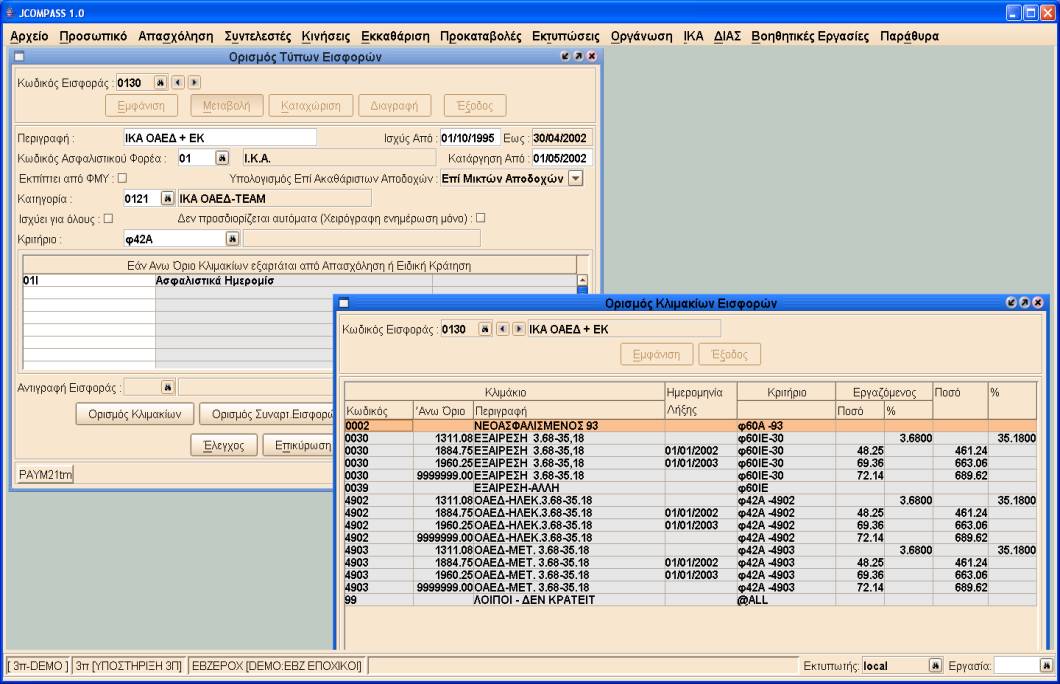This screenshot has height=684, width=1060.
Task: Click the Καταχώριση button
Action: point(311,106)
